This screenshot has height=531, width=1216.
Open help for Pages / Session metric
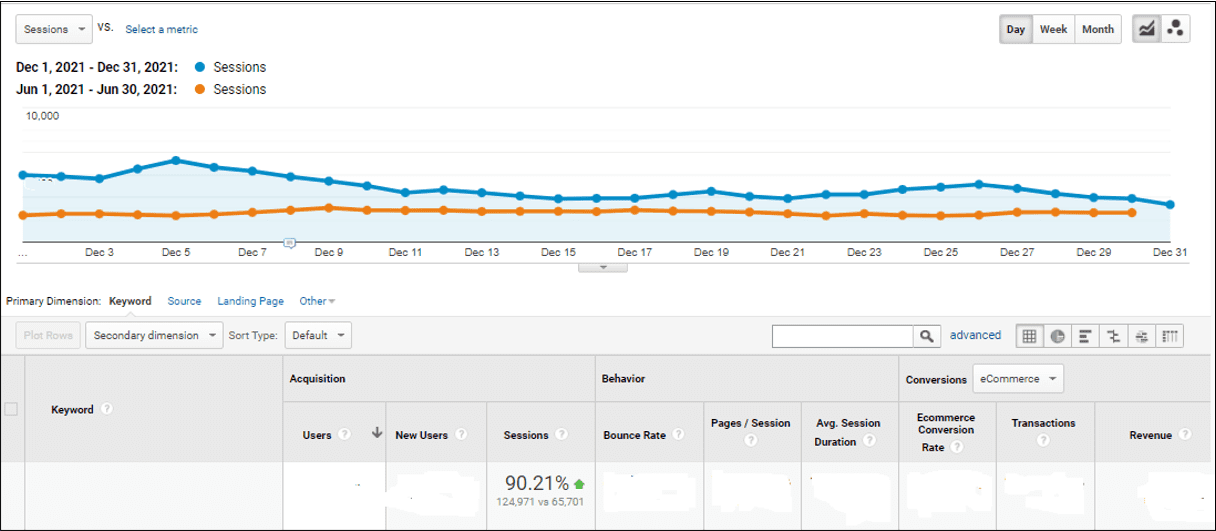[x=753, y=440]
